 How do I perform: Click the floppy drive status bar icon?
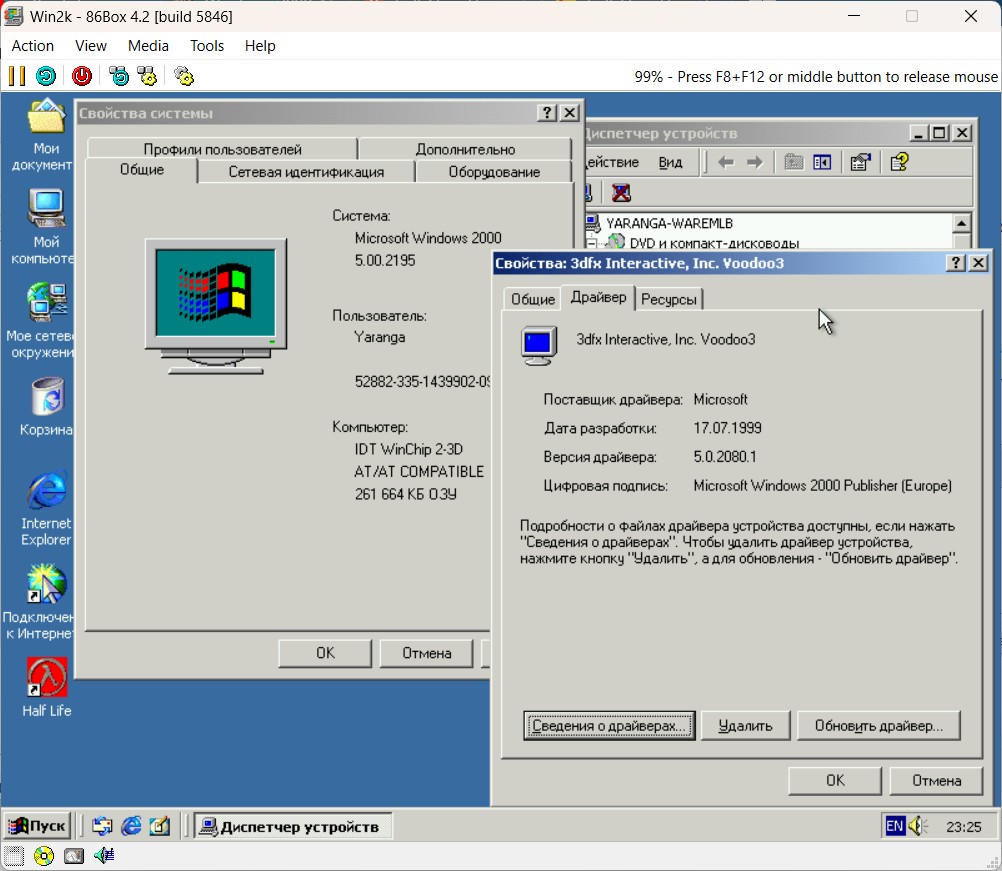13,855
